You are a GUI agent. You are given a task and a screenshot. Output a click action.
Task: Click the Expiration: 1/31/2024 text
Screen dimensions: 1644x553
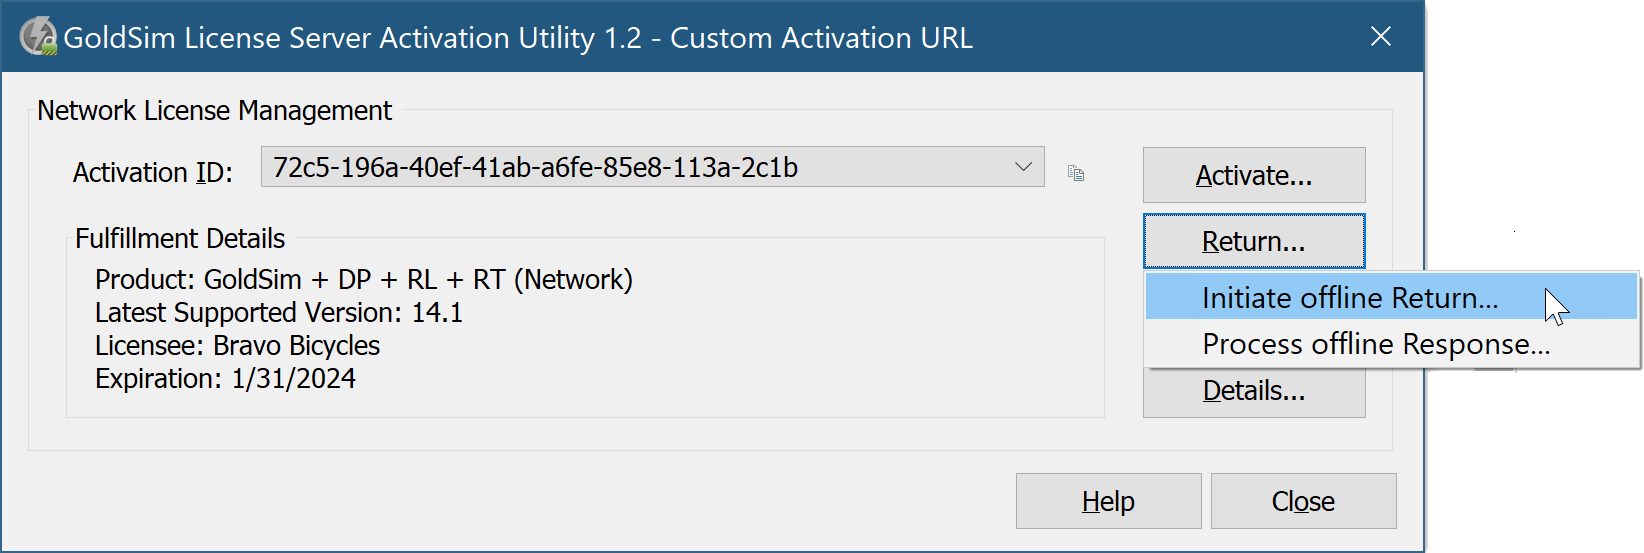(x=226, y=379)
